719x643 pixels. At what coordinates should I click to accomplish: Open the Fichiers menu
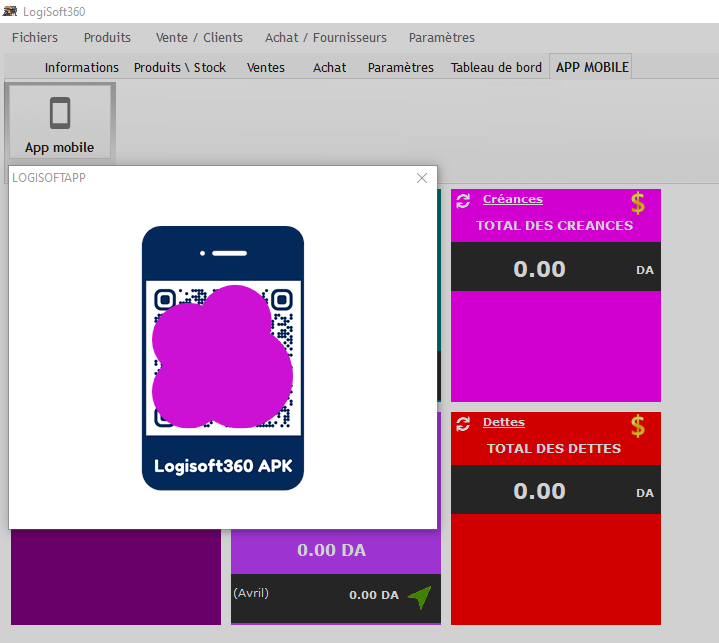(35, 38)
